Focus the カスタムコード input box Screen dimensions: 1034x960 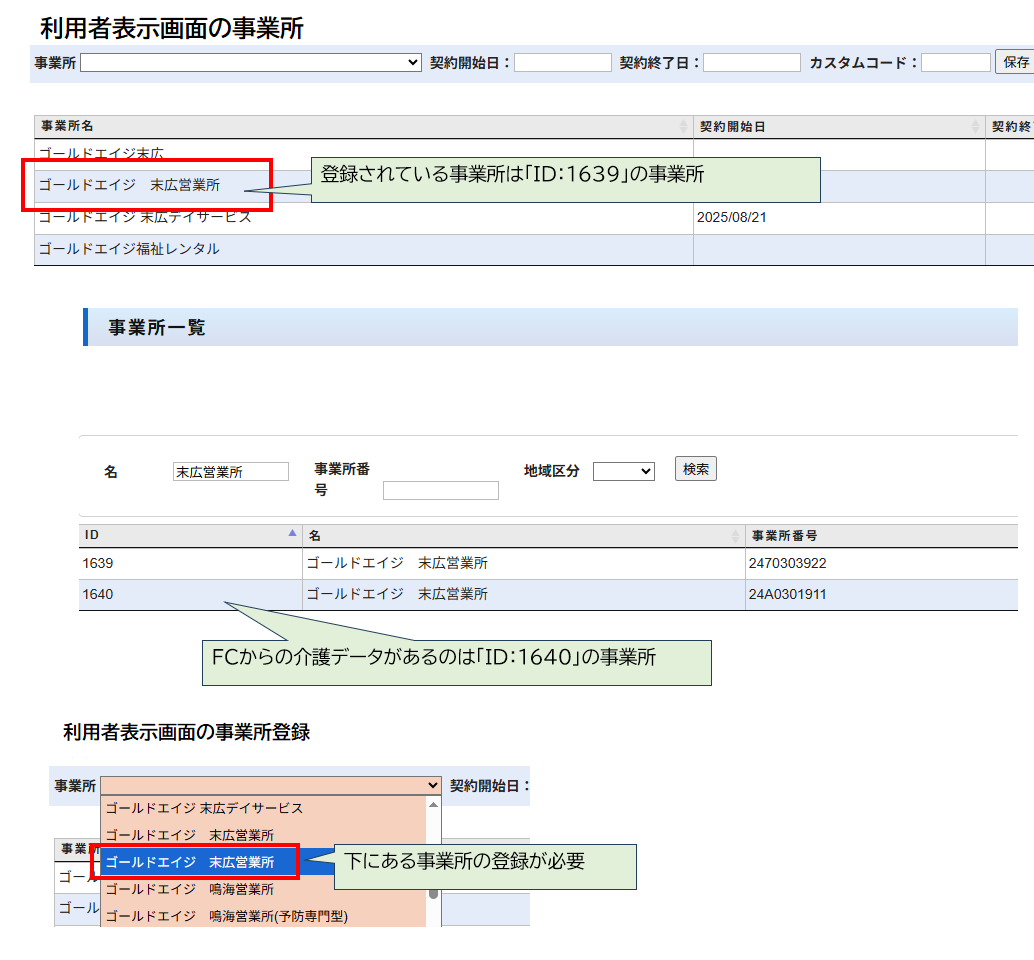pos(955,63)
